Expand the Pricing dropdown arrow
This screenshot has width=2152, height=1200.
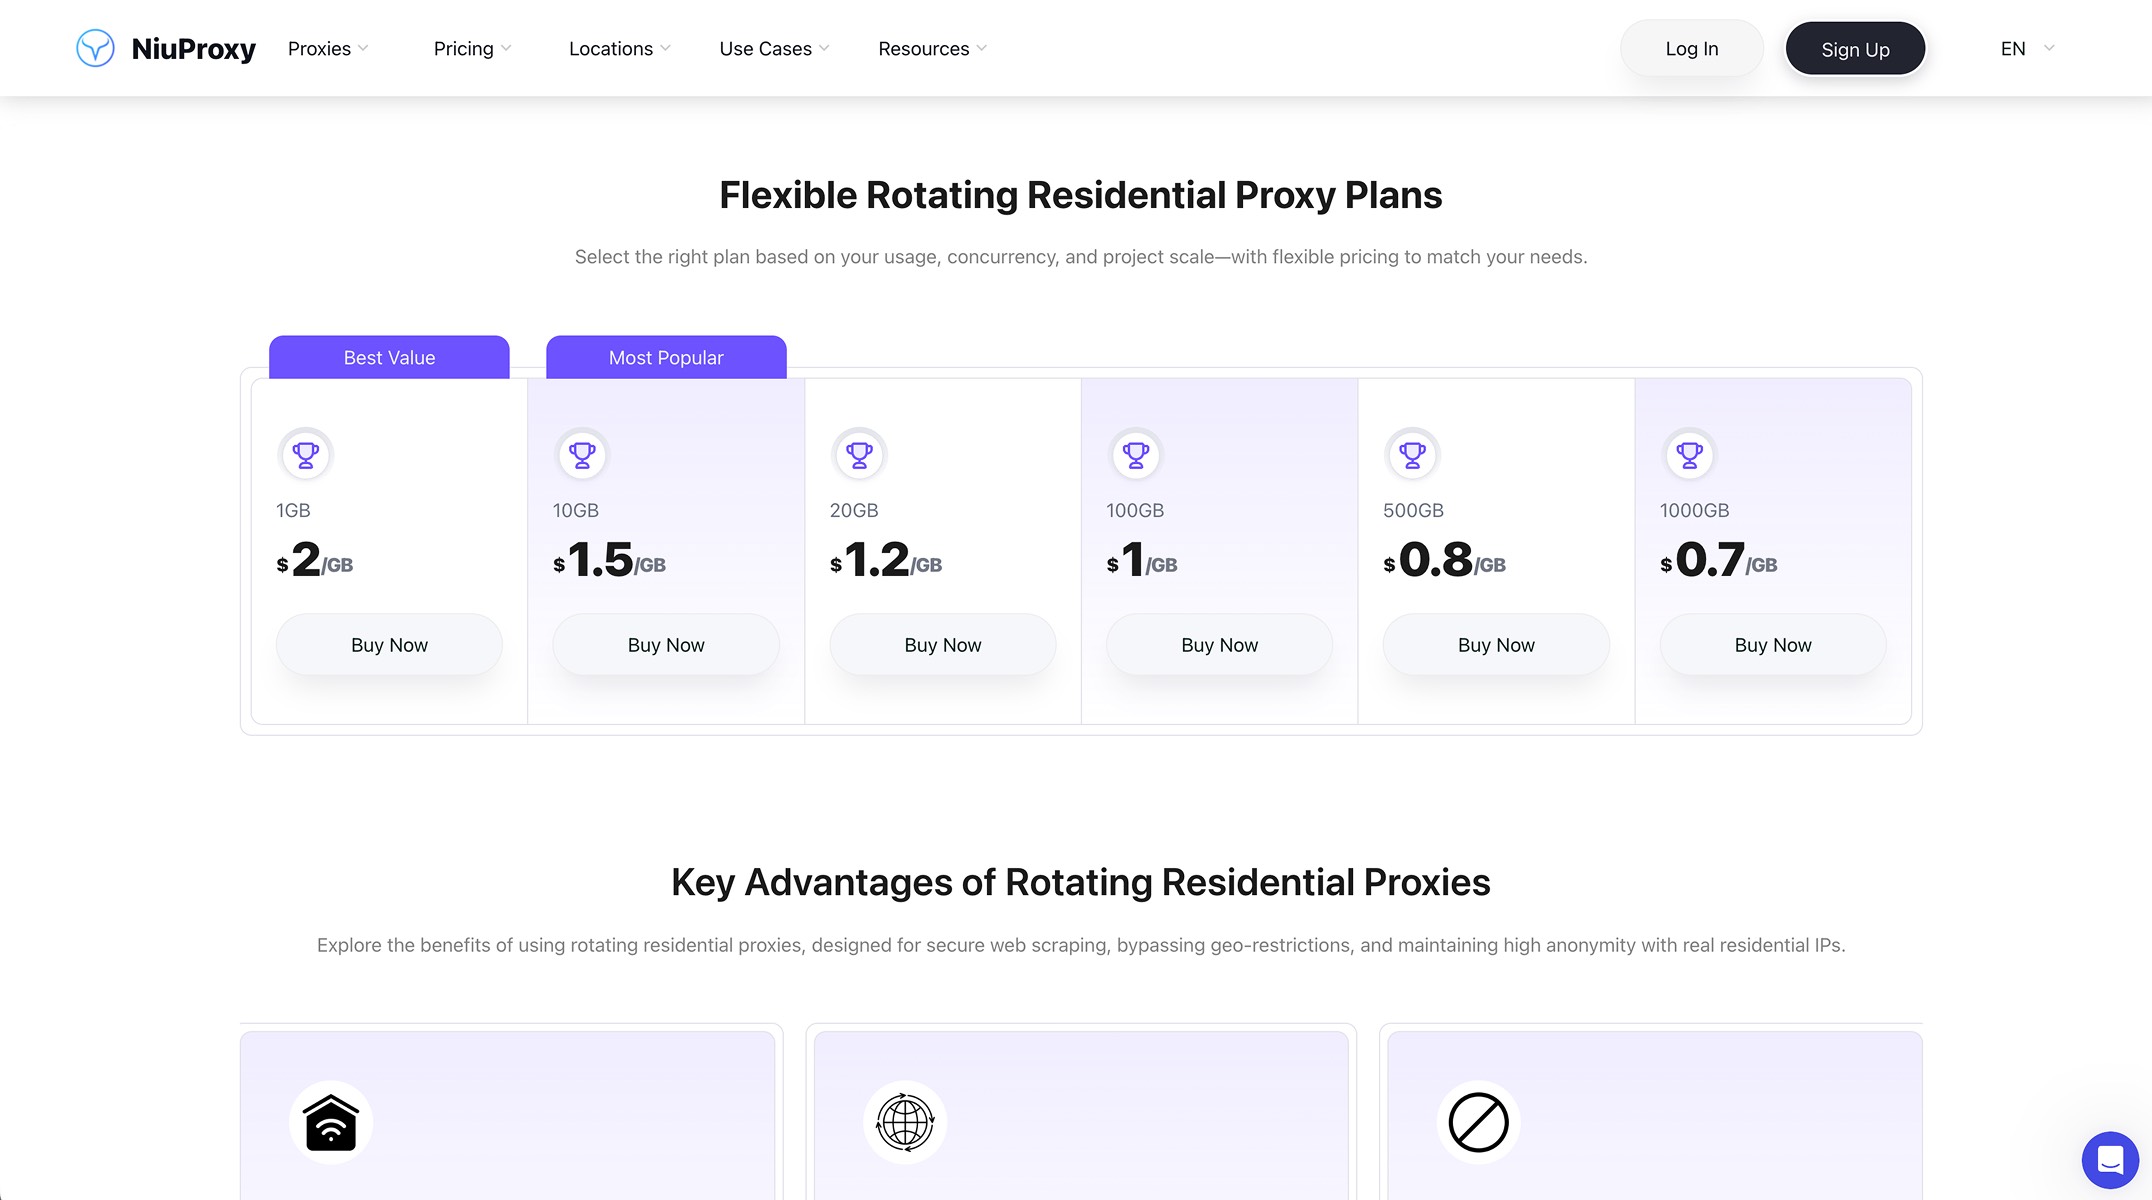point(506,48)
